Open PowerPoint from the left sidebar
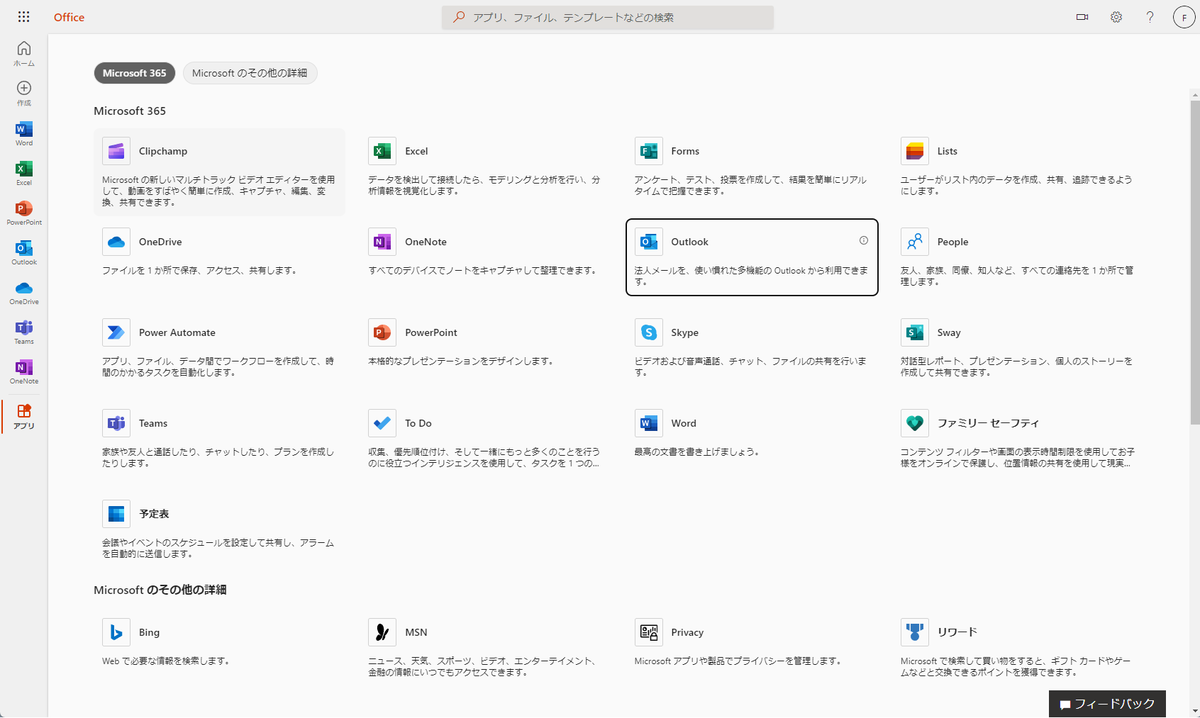This screenshot has height=718, width=1200. tap(24, 213)
